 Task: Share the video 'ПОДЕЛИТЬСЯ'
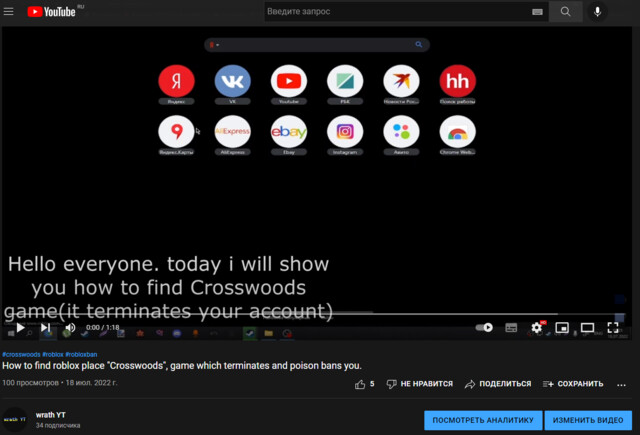coord(498,384)
